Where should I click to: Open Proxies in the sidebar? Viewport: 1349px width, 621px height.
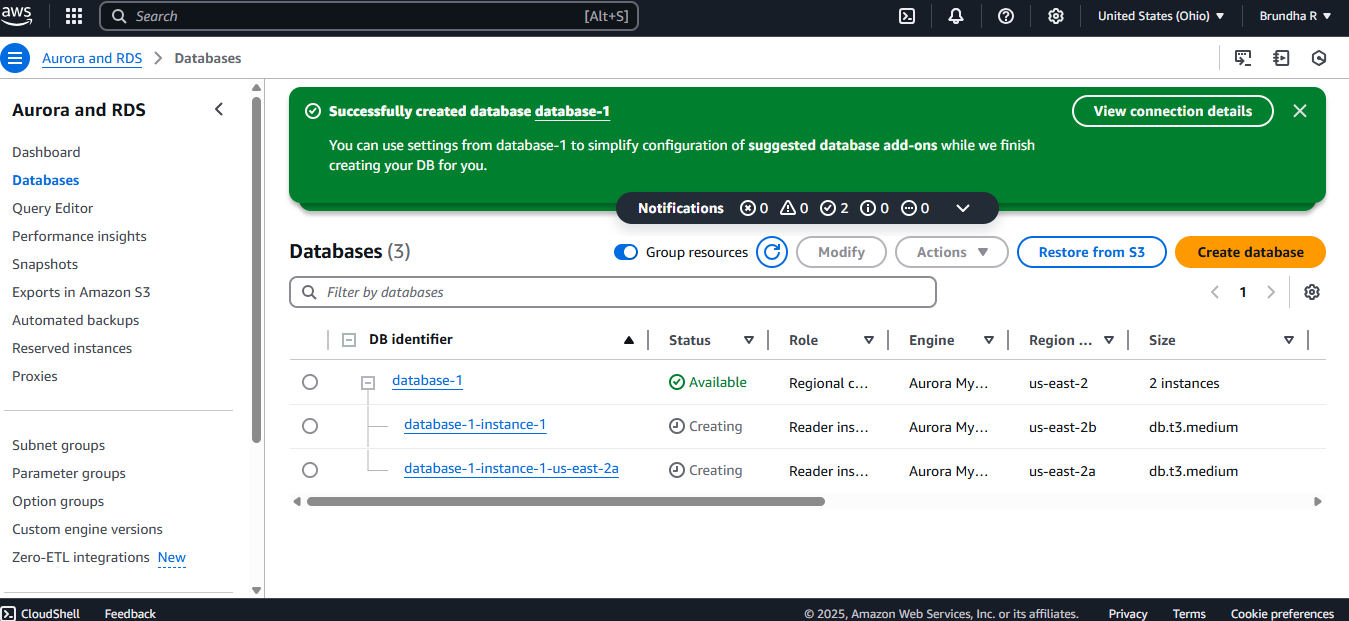(x=35, y=376)
